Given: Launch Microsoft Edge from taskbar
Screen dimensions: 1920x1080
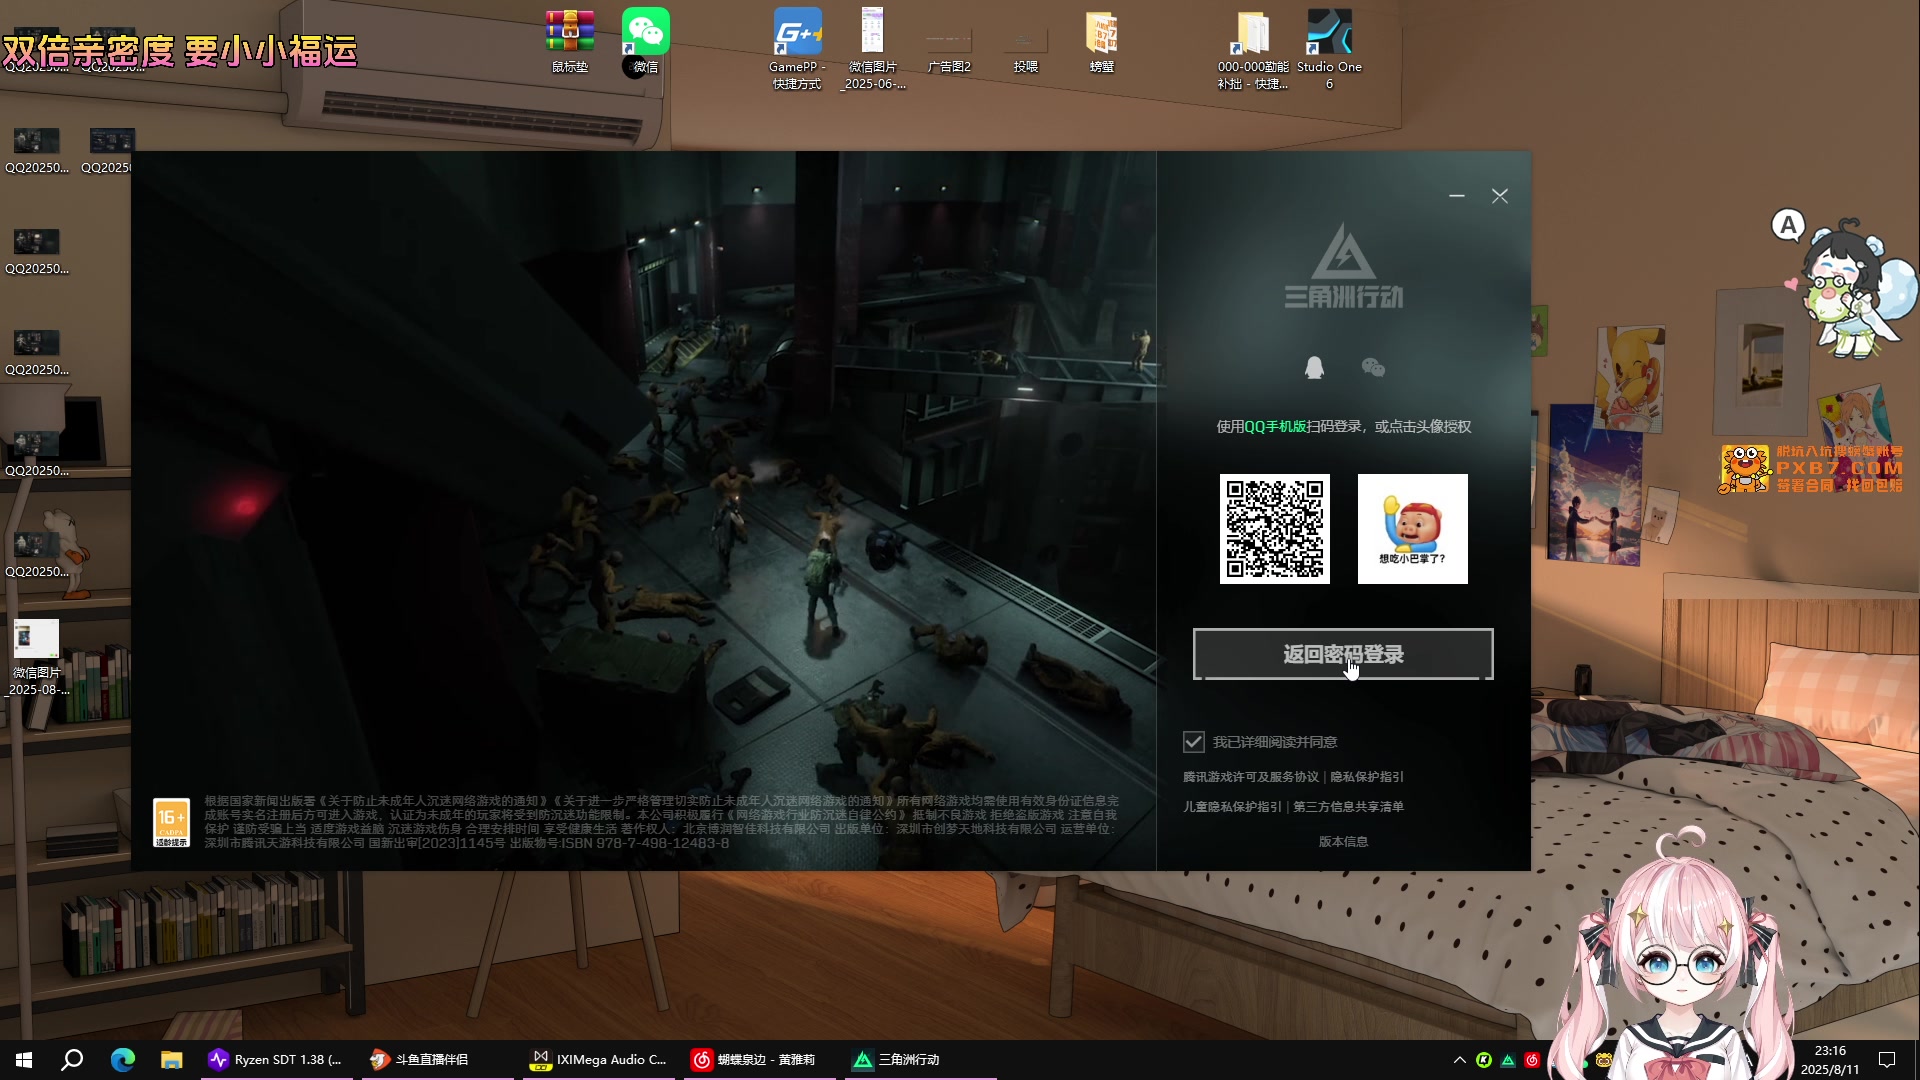Looking at the screenshot, I should 122,1060.
